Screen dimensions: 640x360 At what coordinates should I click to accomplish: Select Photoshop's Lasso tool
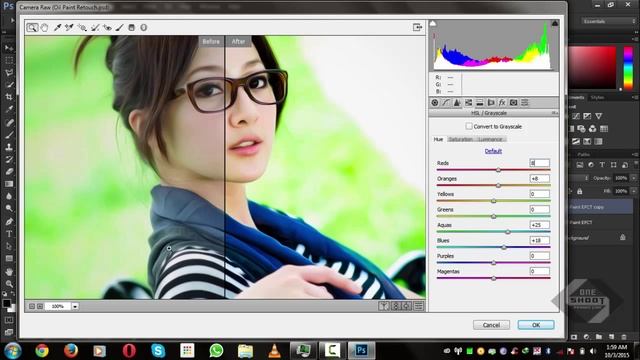[9, 73]
